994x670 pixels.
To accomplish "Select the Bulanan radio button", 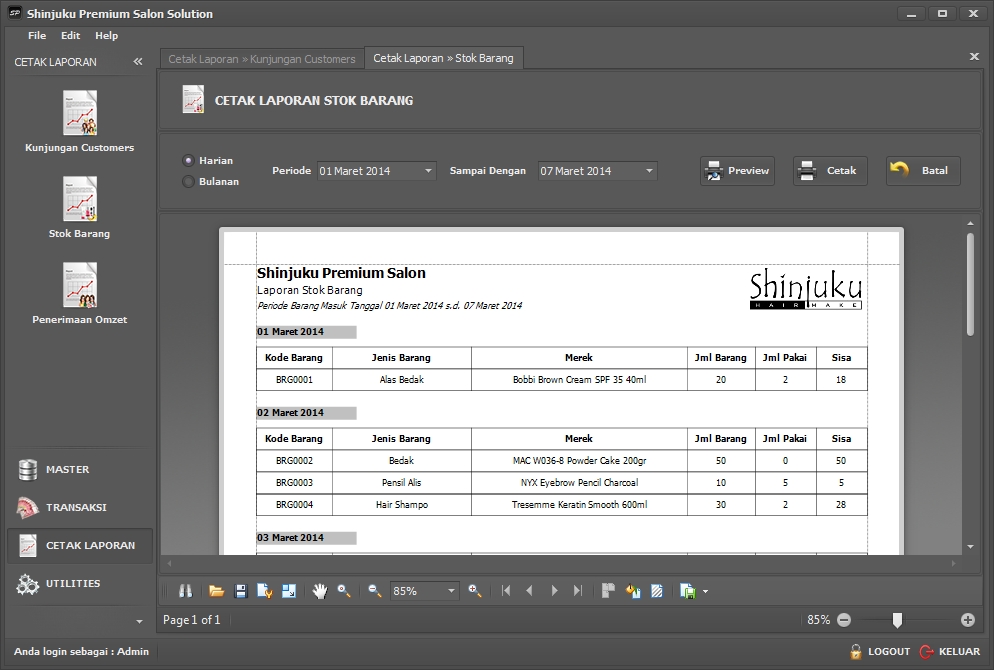I will (188, 182).
